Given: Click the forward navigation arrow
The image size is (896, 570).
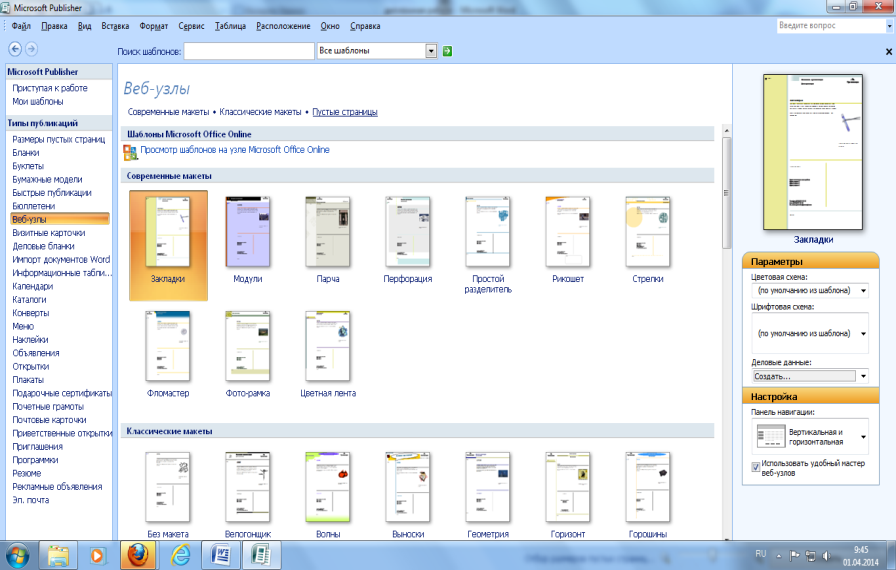Looking at the screenshot, I should coord(32,49).
